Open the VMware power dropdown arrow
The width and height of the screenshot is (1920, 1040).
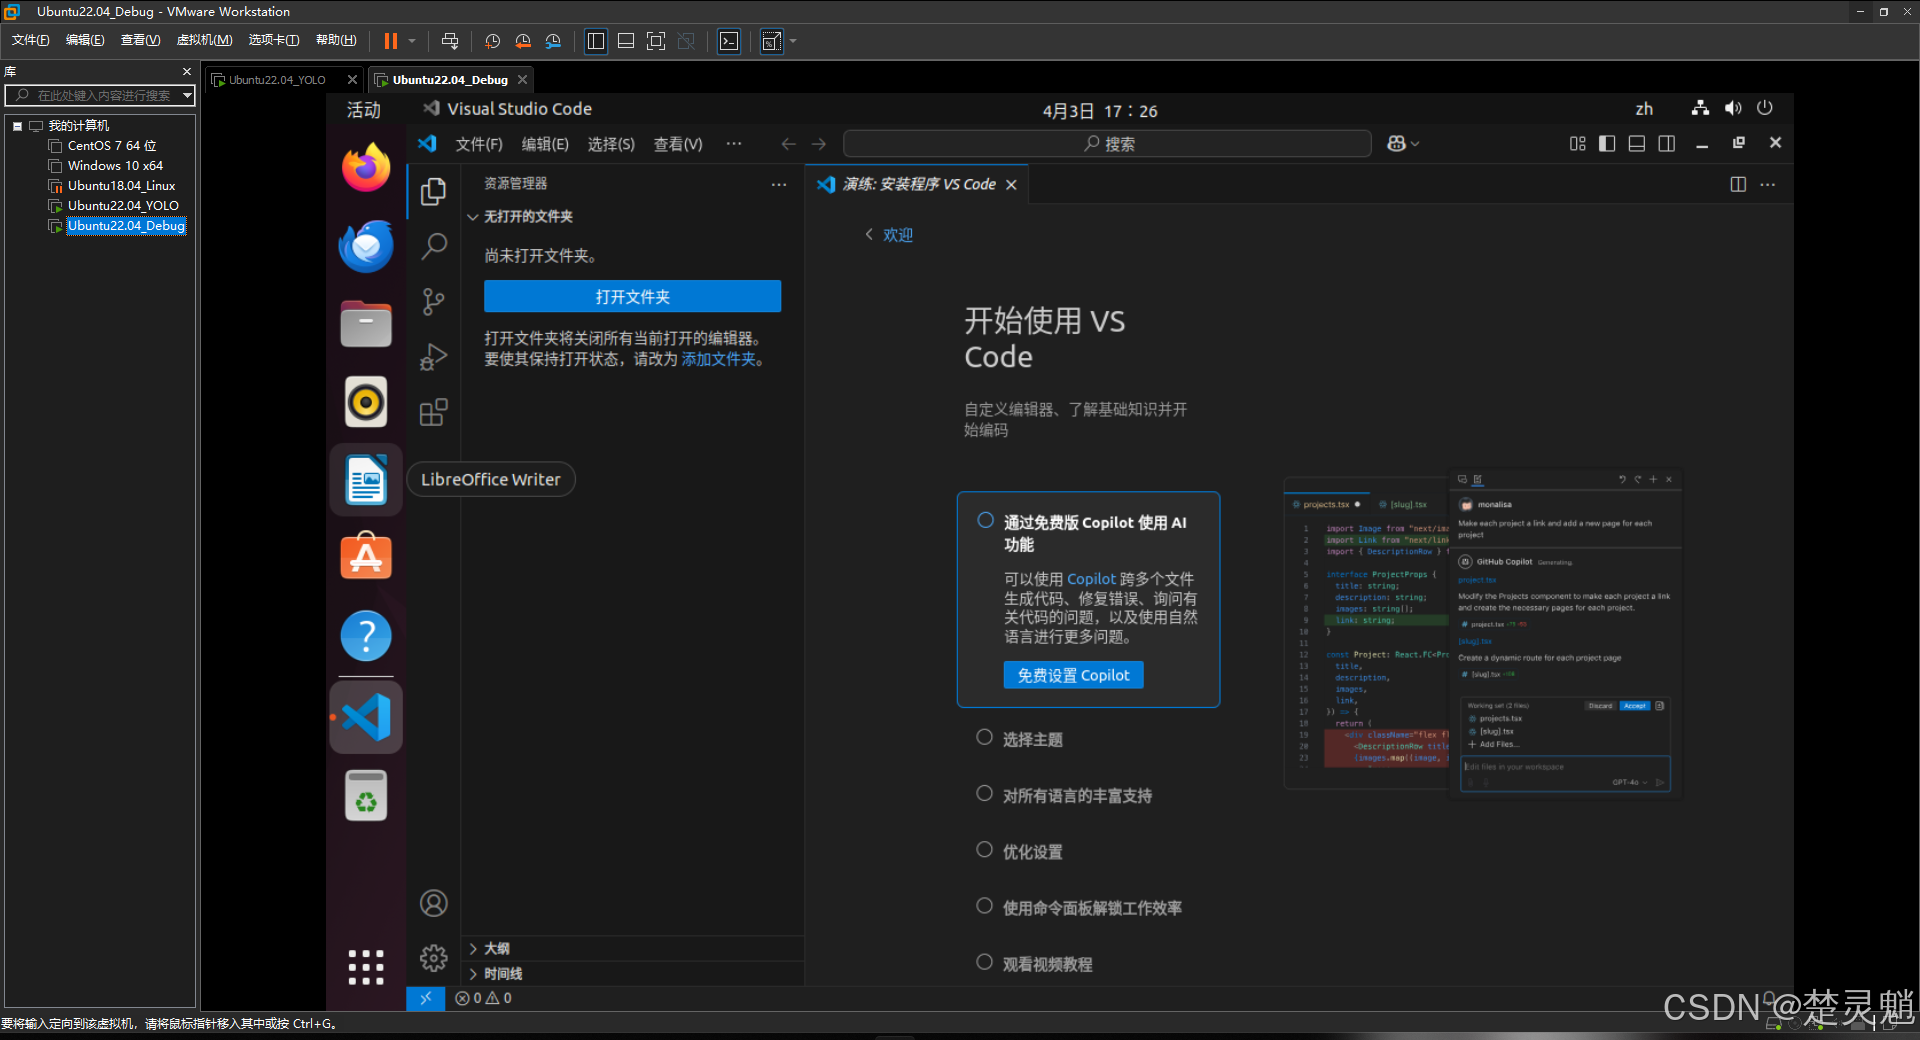[412, 41]
